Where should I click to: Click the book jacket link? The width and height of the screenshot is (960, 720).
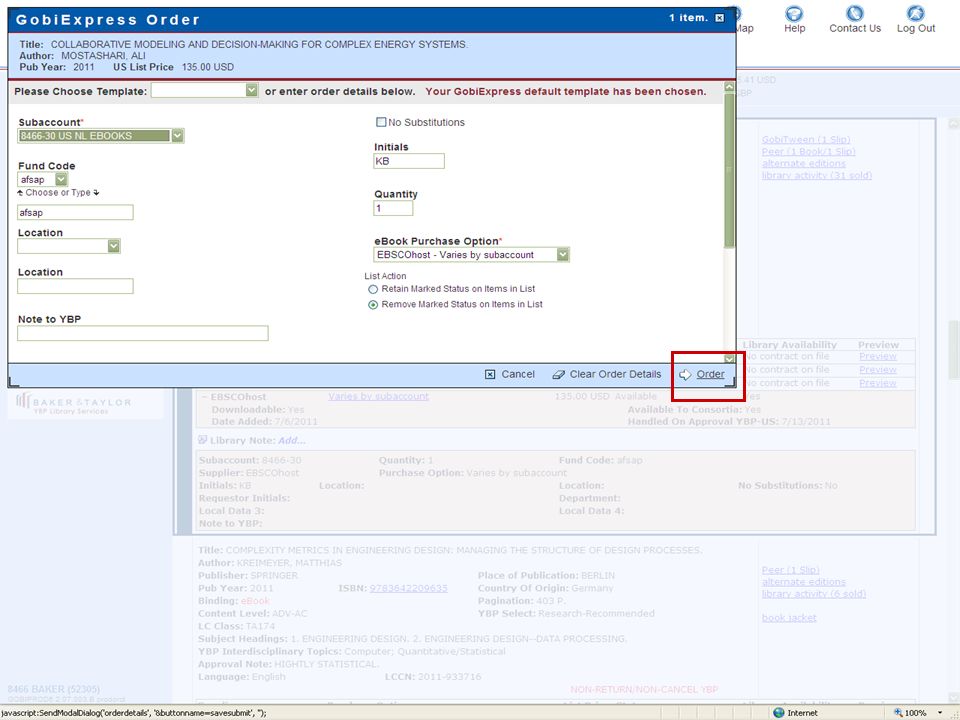789,617
